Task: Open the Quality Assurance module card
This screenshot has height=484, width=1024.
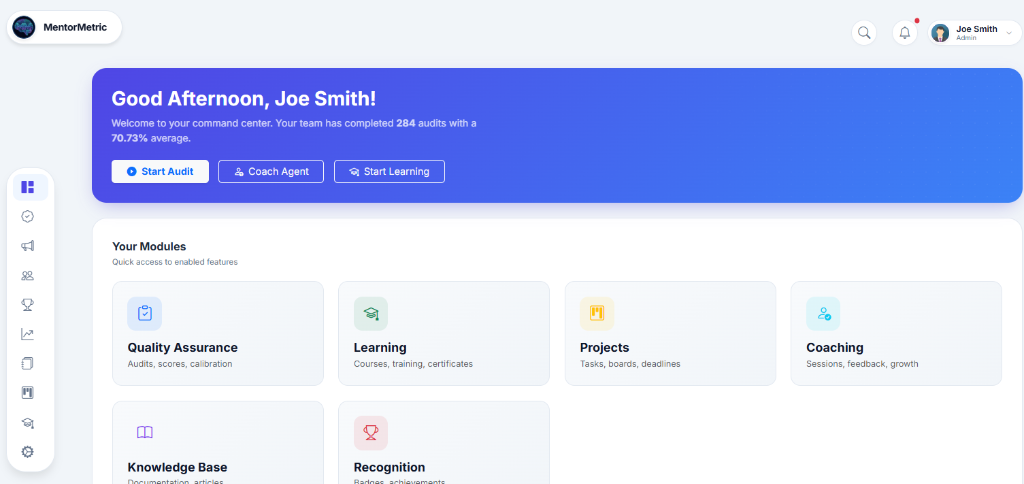Action: tap(217, 333)
